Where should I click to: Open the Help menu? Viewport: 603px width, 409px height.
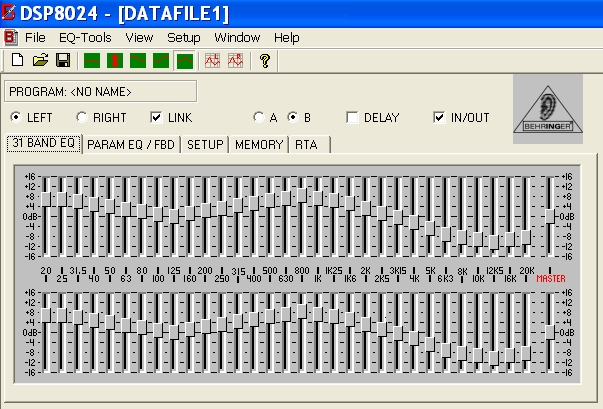point(287,38)
